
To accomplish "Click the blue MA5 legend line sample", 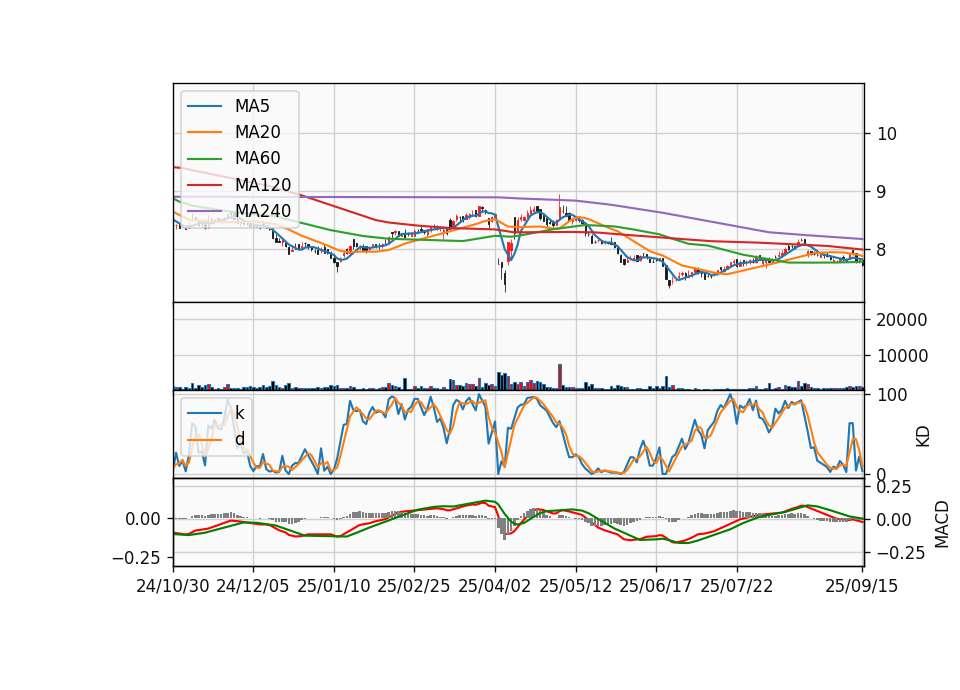I will point(204,107).
